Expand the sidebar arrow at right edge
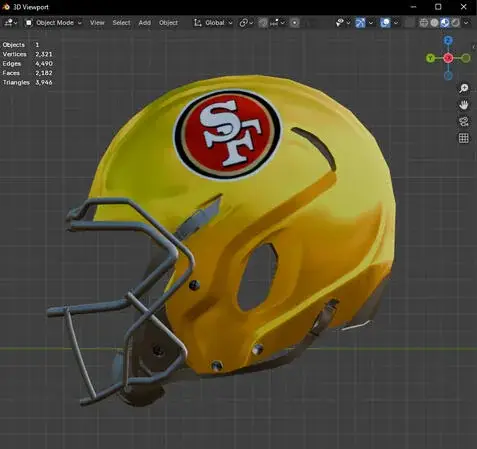 [x=474, y=47]
